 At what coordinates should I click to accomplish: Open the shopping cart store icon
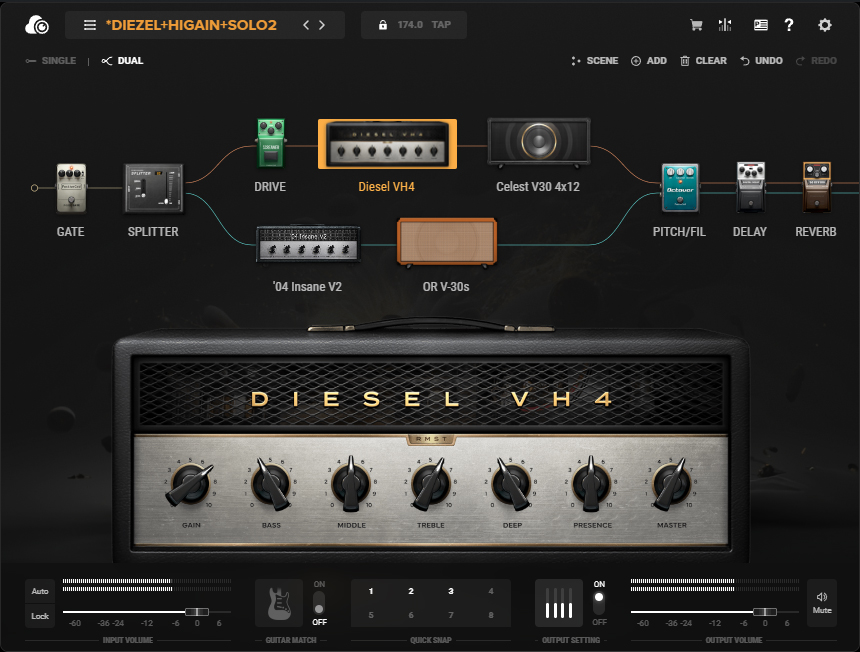(x=697, y=25)
